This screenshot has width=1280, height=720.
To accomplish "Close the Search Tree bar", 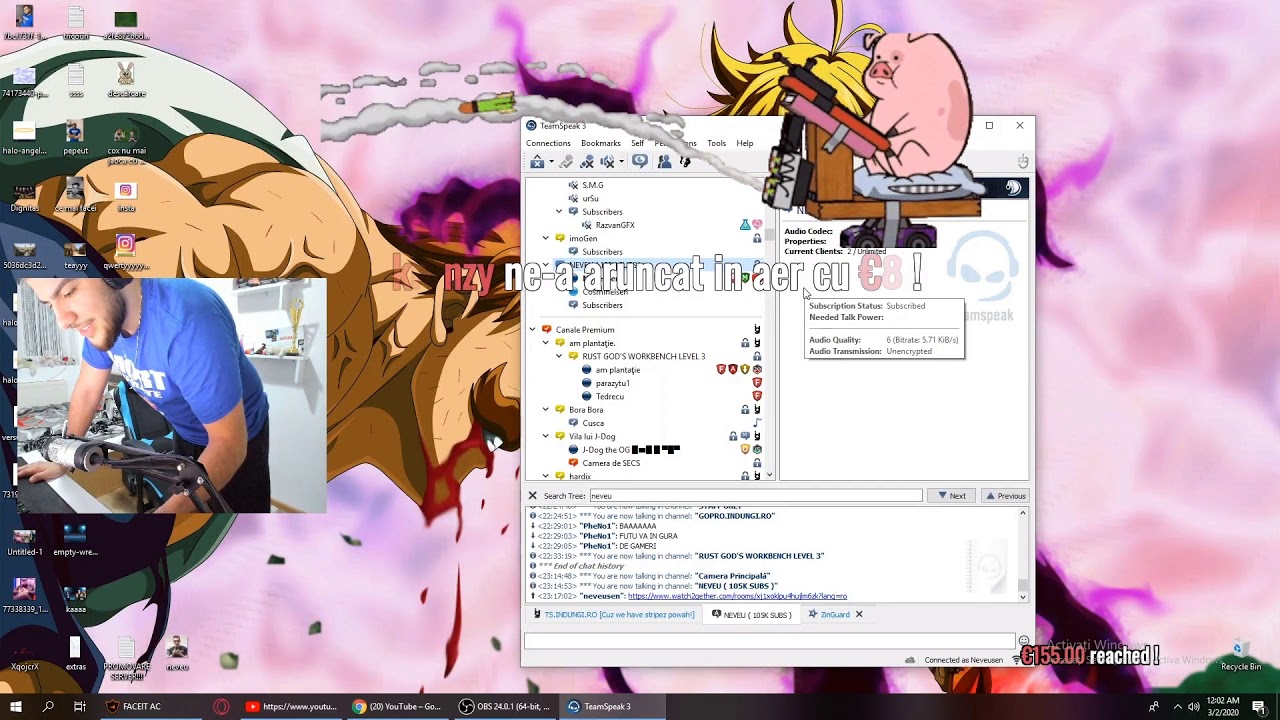I will pyautogui.click(x=532, y=495).
